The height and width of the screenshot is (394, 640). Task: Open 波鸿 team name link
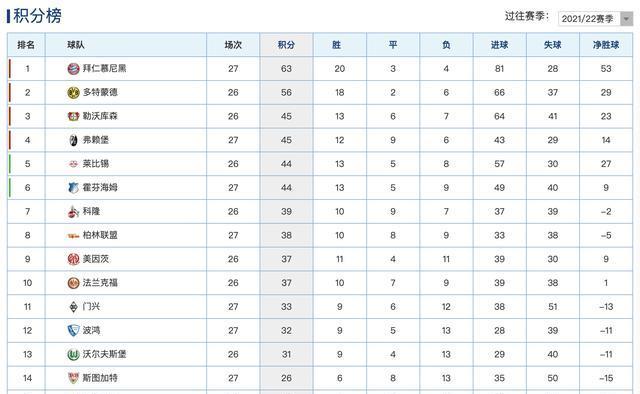click(91, 330)
